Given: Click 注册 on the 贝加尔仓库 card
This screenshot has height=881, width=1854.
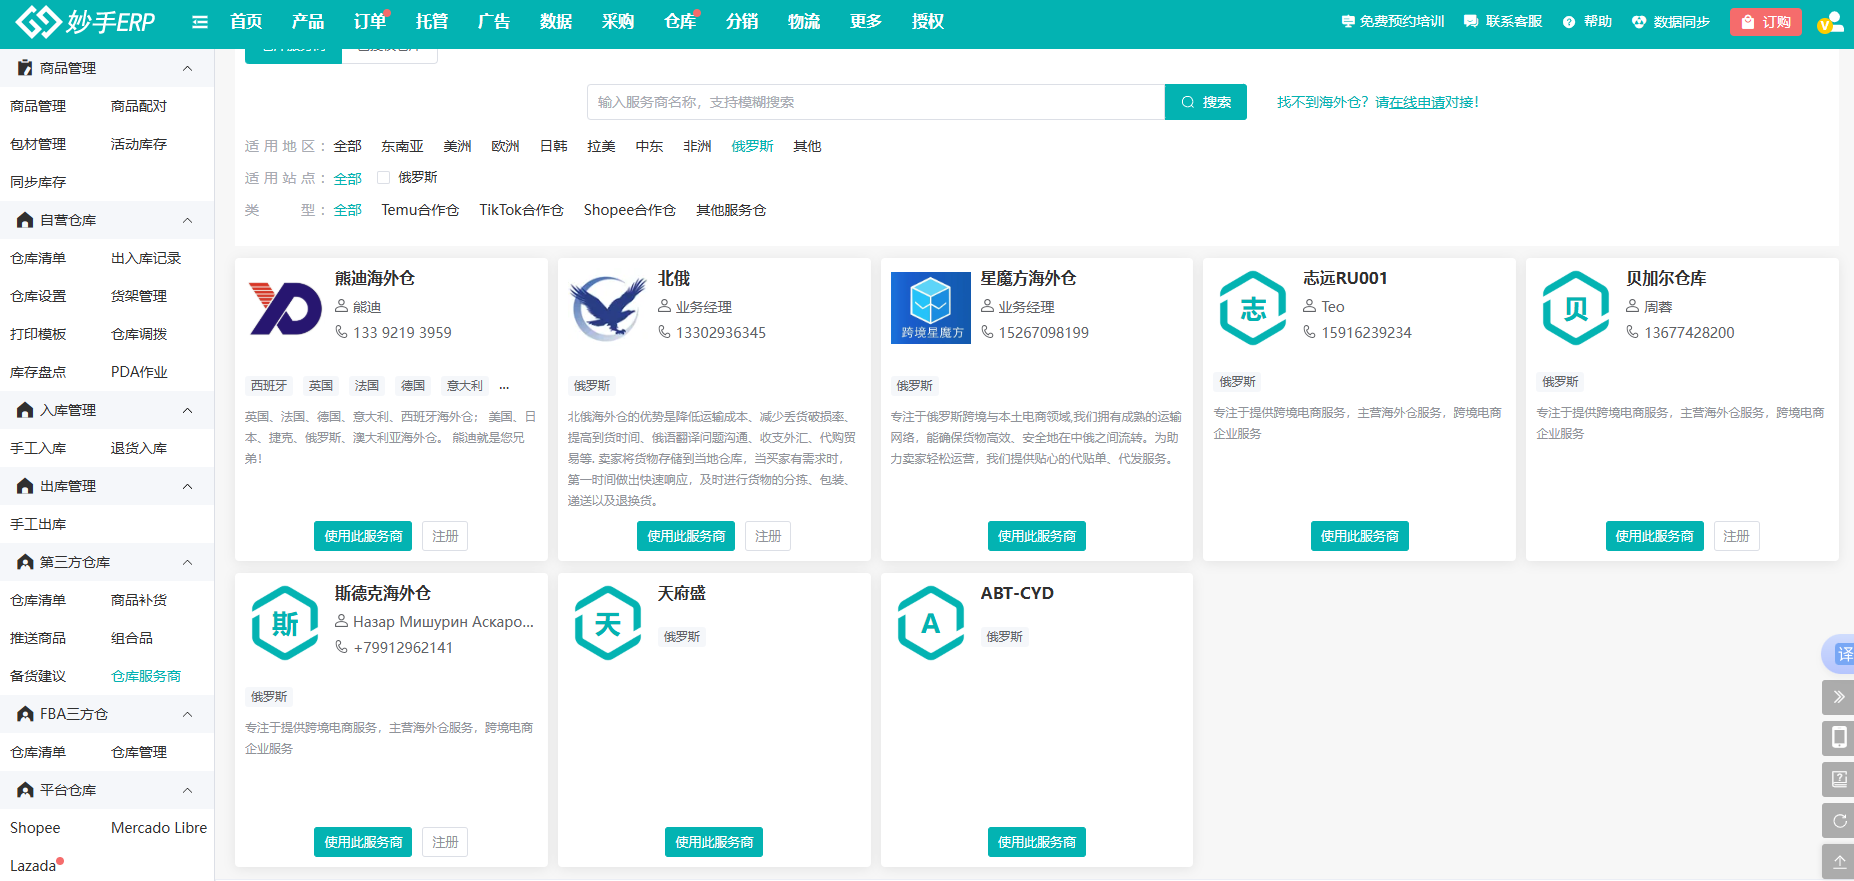Looking at the screenshot, I should click(x=1737, y=536).
